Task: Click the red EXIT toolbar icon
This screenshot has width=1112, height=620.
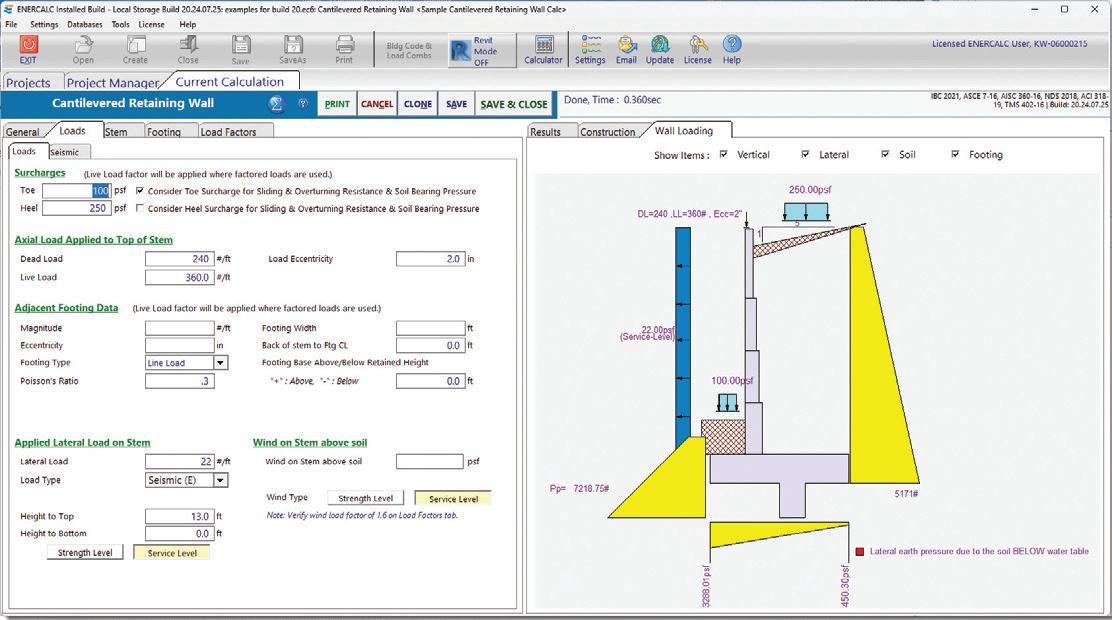Action: pyautogui.click(x=28, y=50)
